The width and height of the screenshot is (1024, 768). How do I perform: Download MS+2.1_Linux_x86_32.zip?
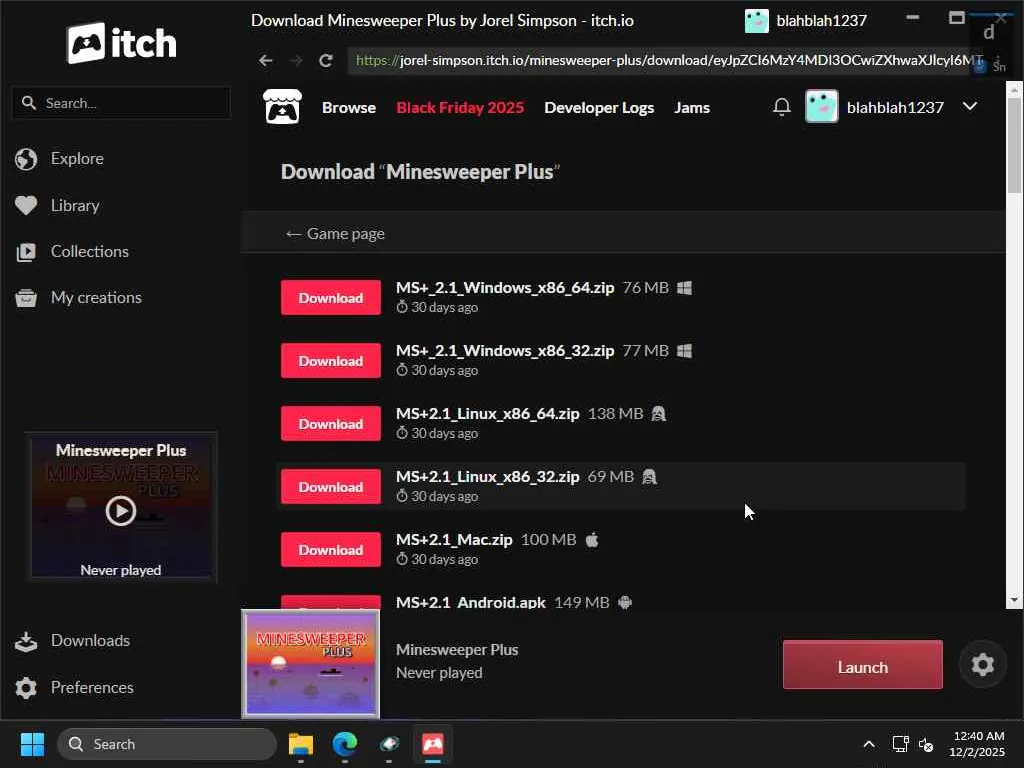tap(330, 487)
